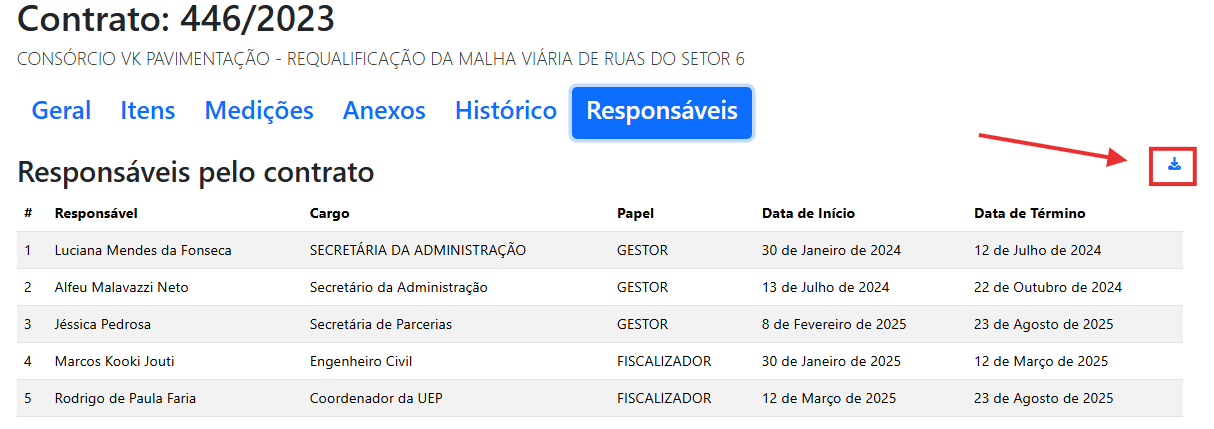Screen dimensions: 1214x429
Task: Click the Data de Início column header
Action: [x=808, y=213]
